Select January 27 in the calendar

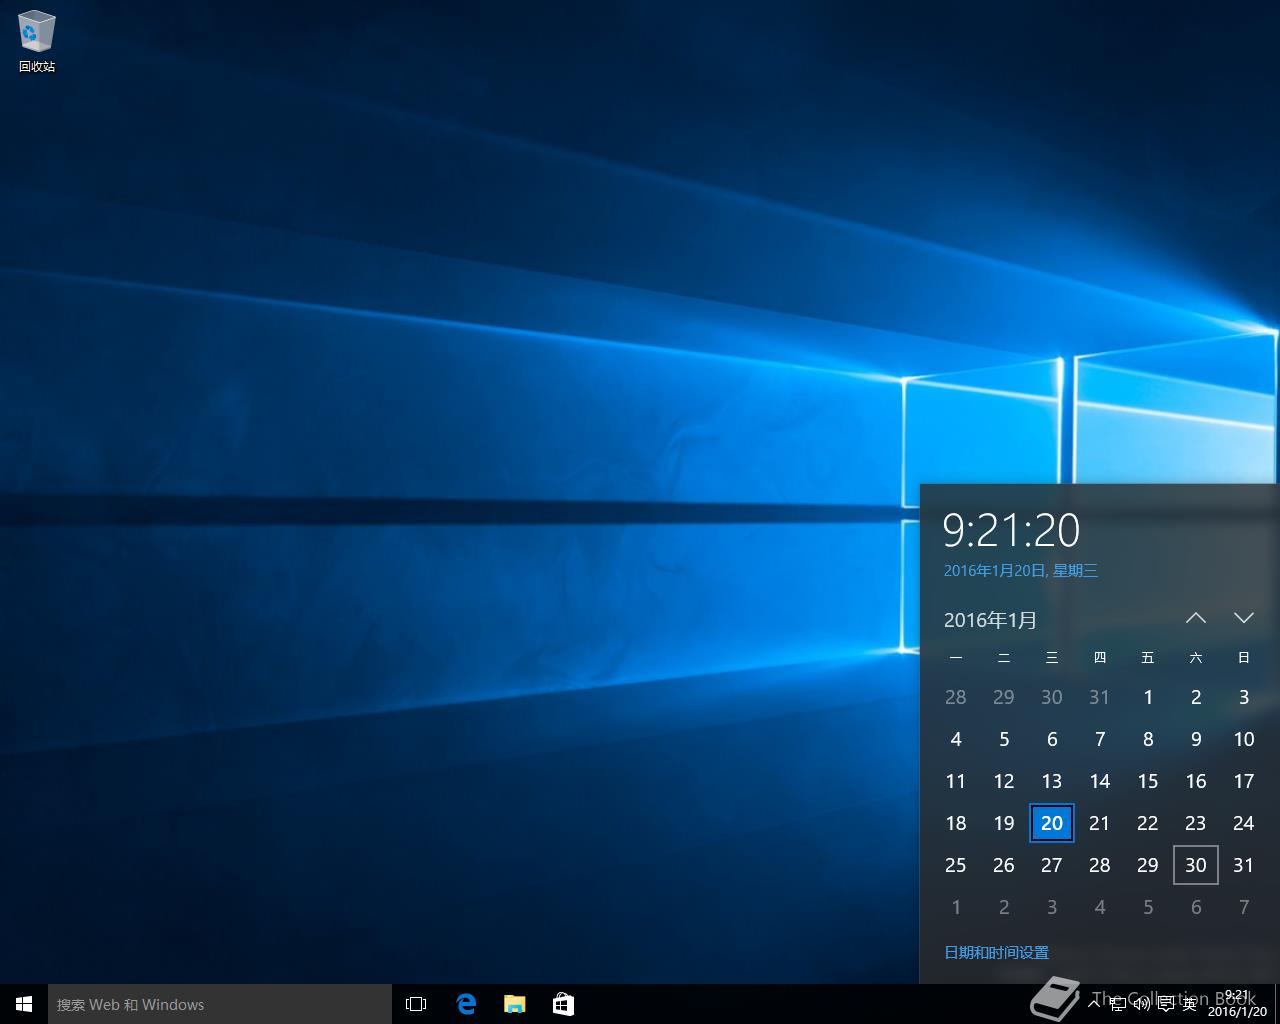[x=1052, y=865]
